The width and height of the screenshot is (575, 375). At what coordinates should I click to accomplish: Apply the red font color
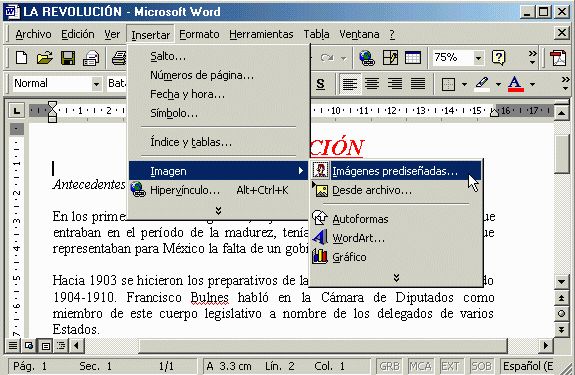click(x=515, y=84)
